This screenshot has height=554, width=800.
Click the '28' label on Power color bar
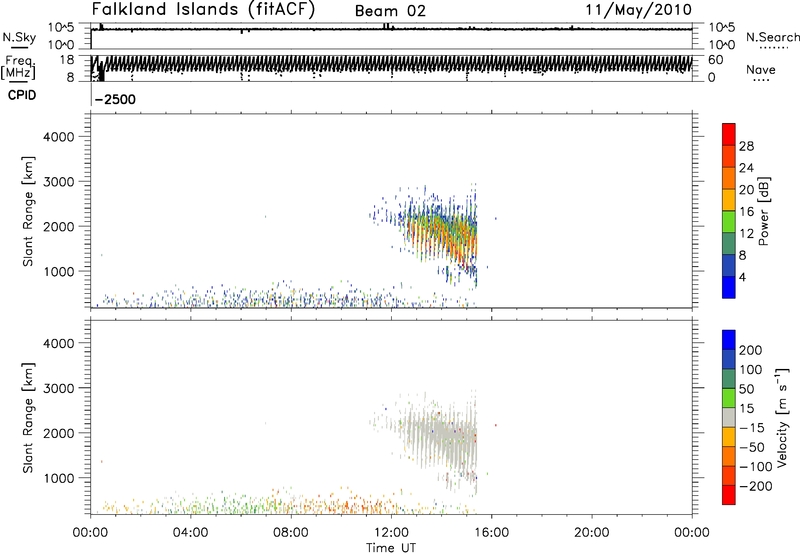tap(746, 146)
